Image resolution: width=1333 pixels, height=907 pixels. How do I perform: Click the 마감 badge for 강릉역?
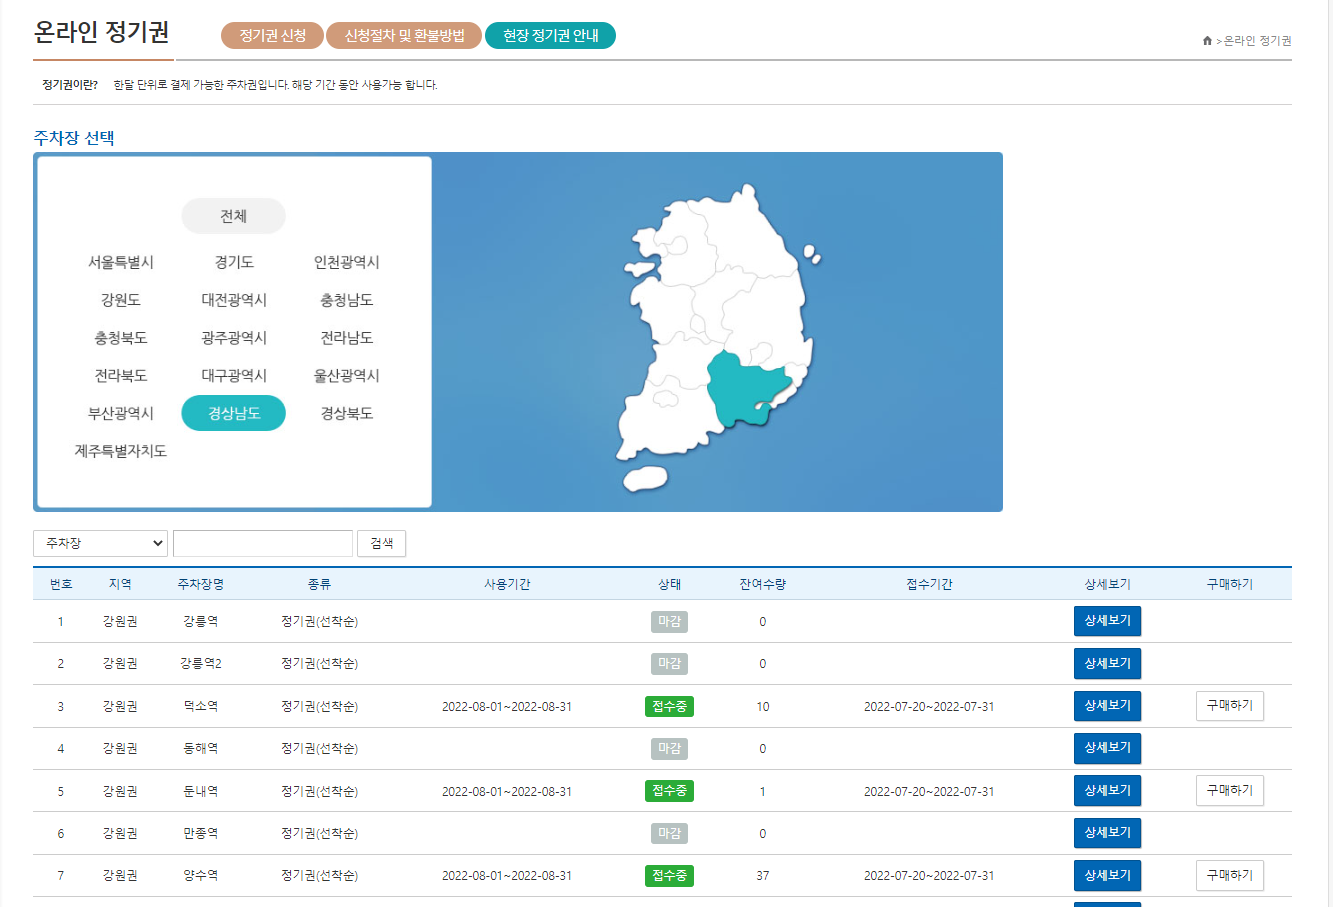669,622
